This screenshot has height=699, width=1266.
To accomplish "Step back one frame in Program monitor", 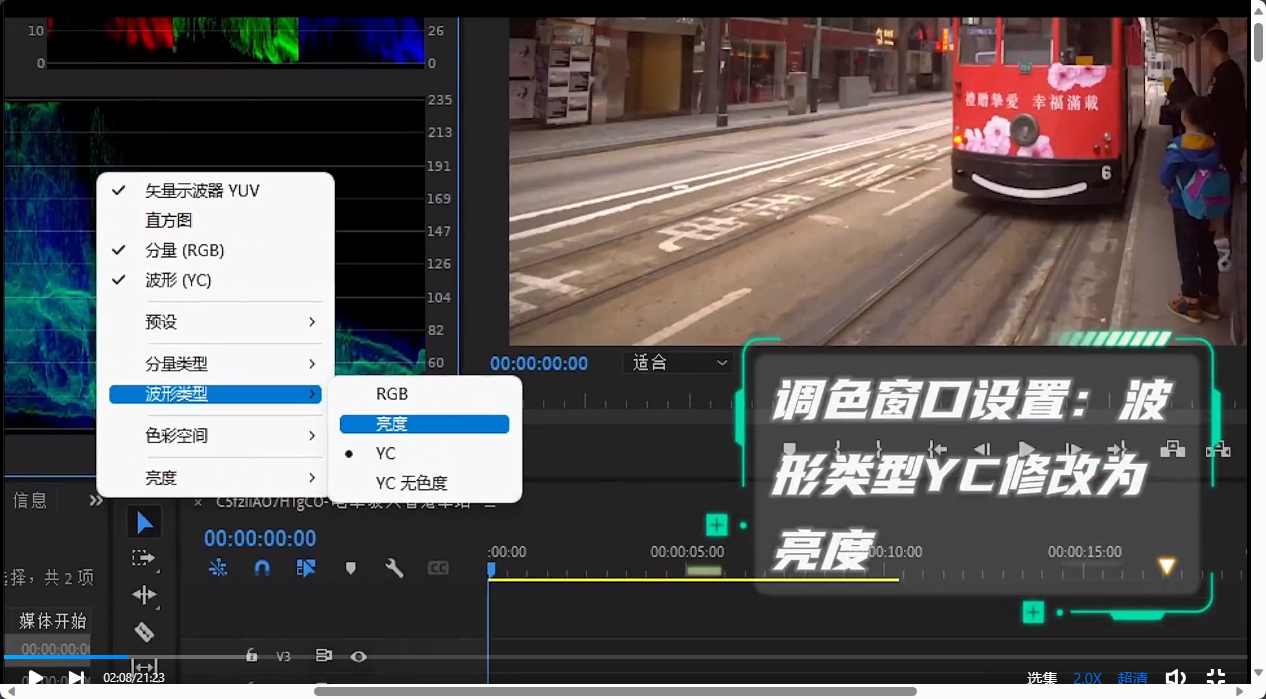I will point(982,449).
